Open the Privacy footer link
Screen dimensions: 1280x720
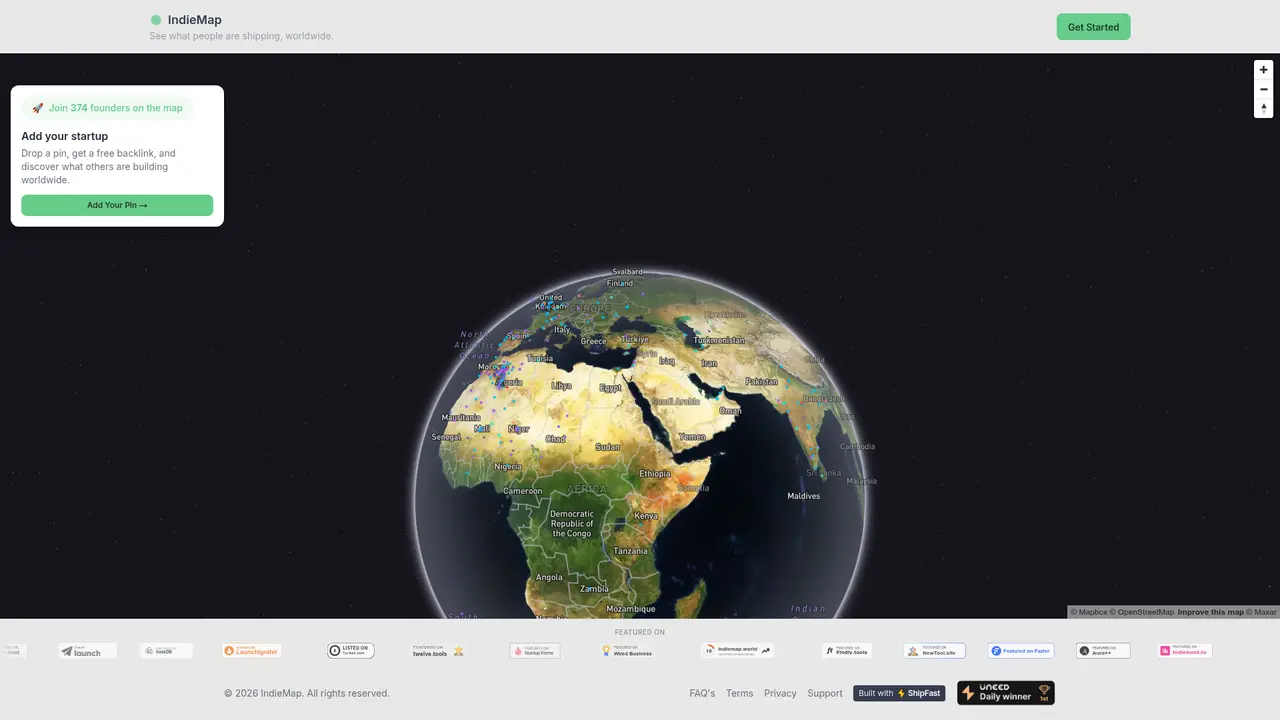(780, 693)
